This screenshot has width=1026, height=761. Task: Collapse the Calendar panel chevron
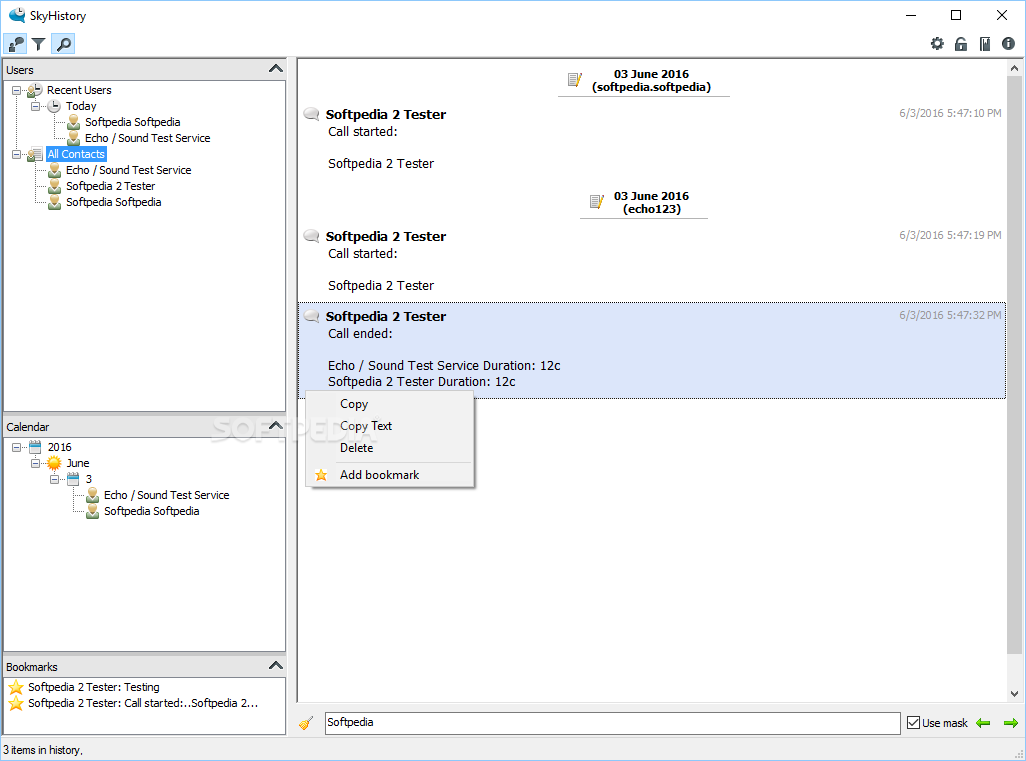[276, 425]
